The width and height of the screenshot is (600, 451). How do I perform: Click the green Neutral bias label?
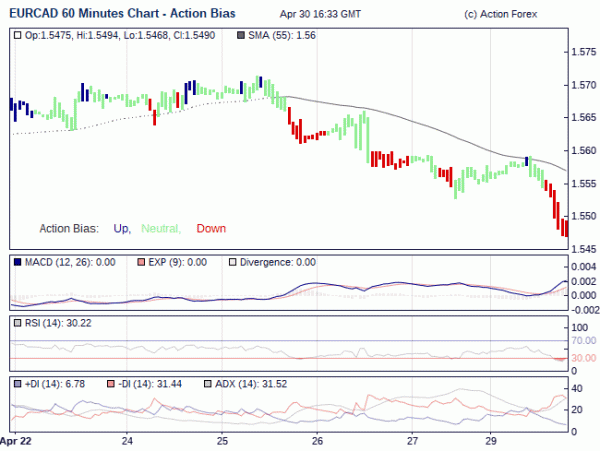[161, 229]
